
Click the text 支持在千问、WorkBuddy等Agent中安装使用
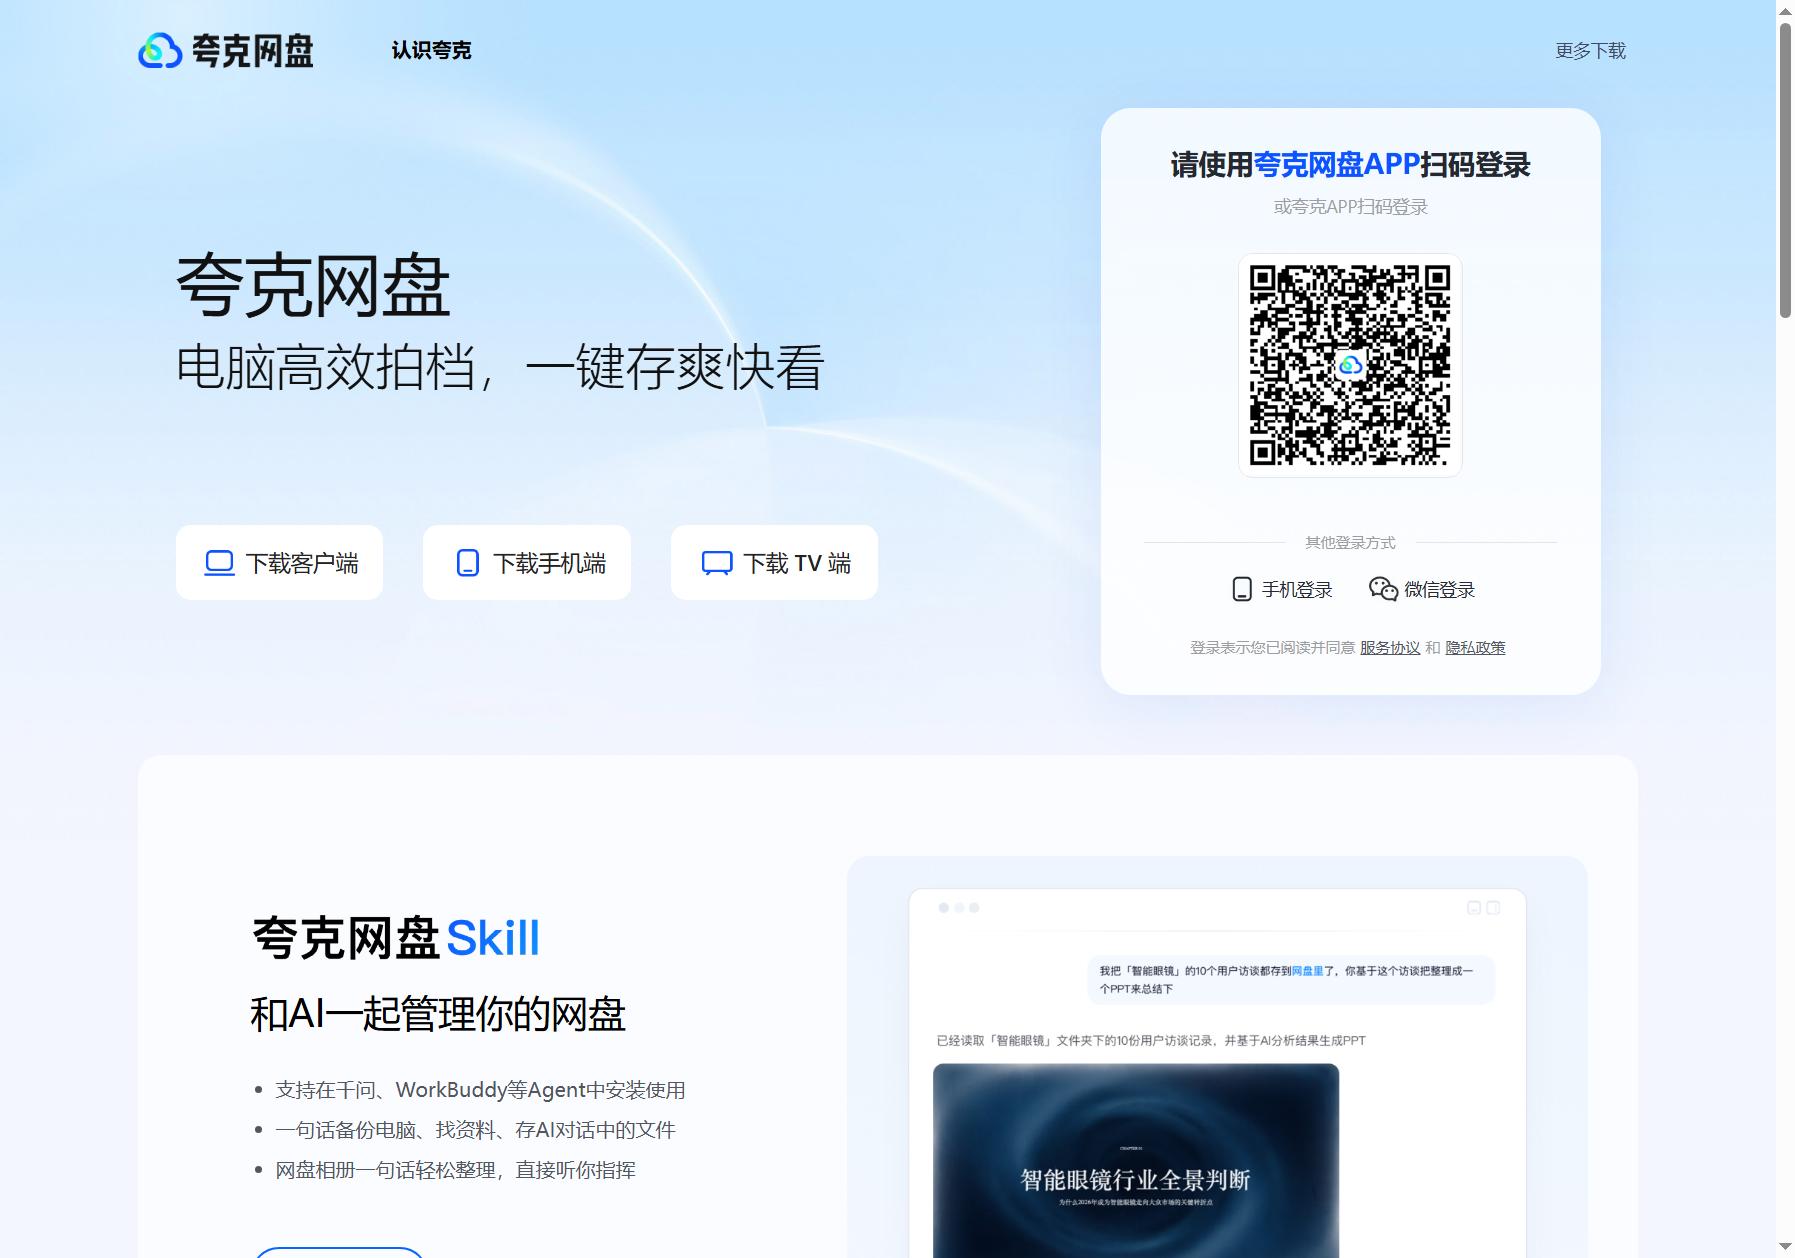(480, 1090)
